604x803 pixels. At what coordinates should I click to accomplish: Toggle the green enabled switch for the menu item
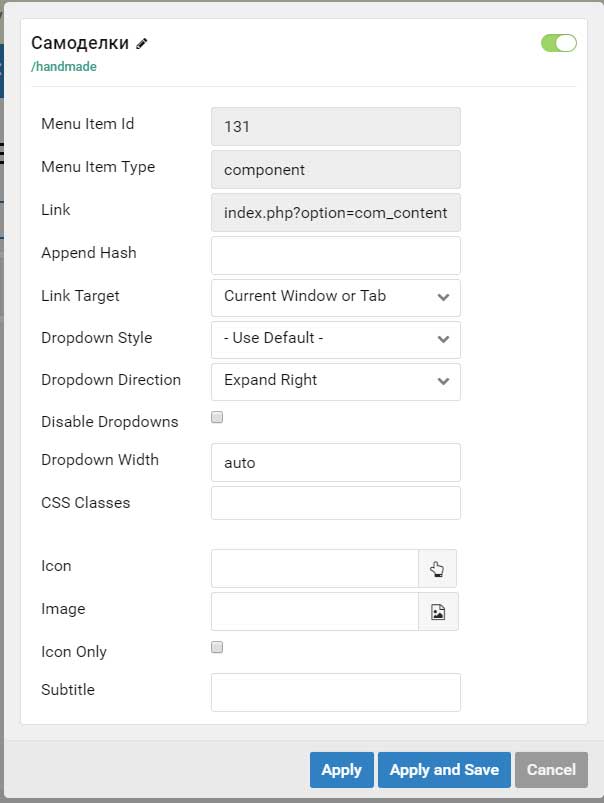click(558, 43)
